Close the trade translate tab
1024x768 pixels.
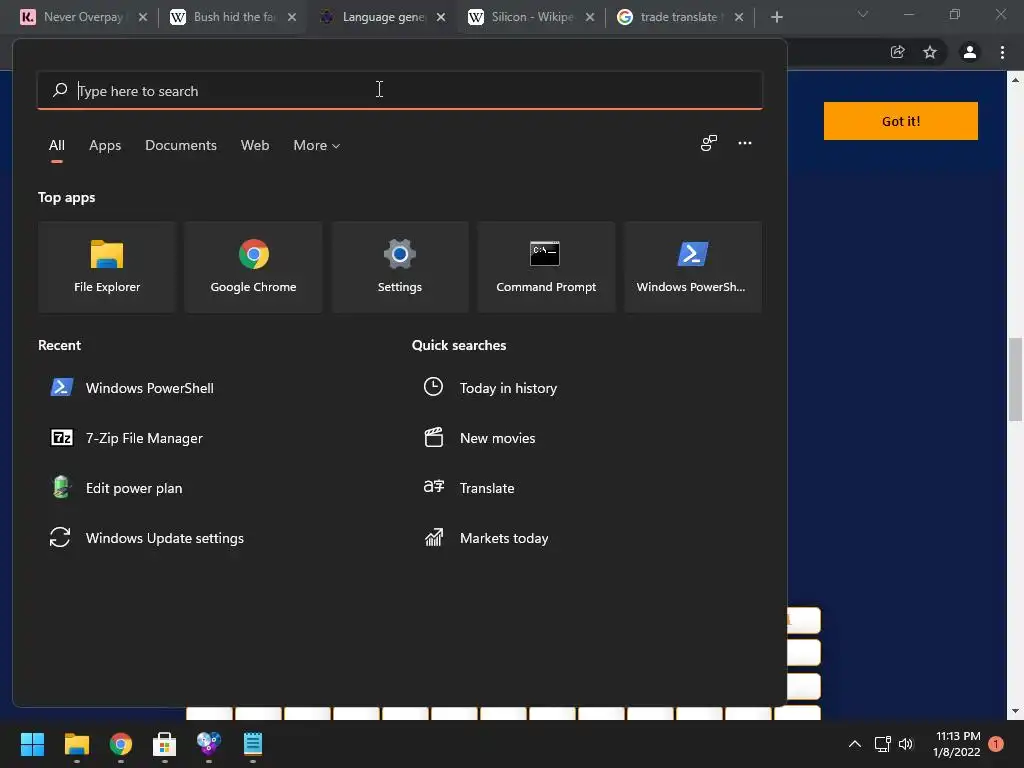pos(739,18)
